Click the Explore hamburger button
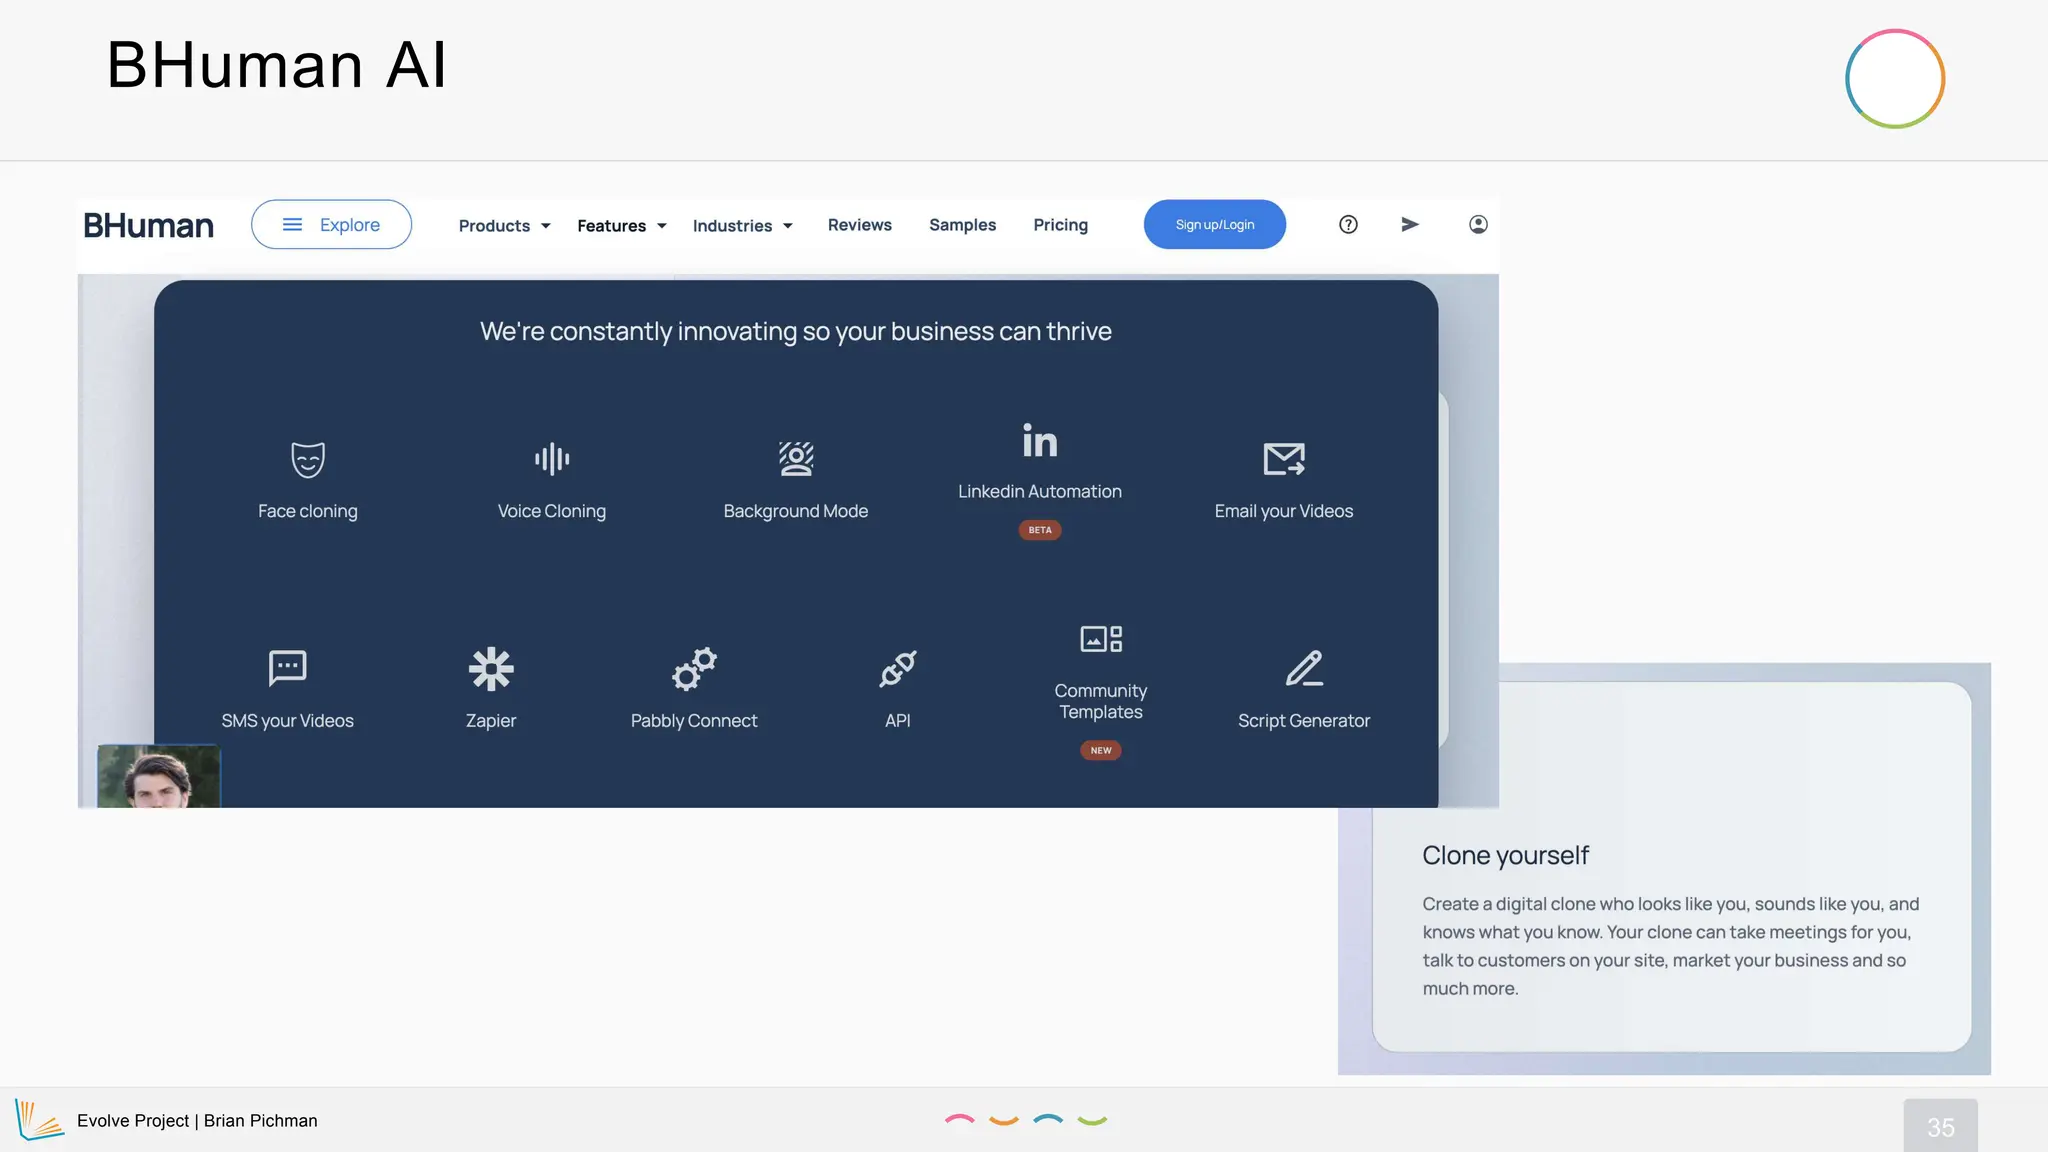The height and width of the screenshot is (1152, 2048). pos(331,225)
